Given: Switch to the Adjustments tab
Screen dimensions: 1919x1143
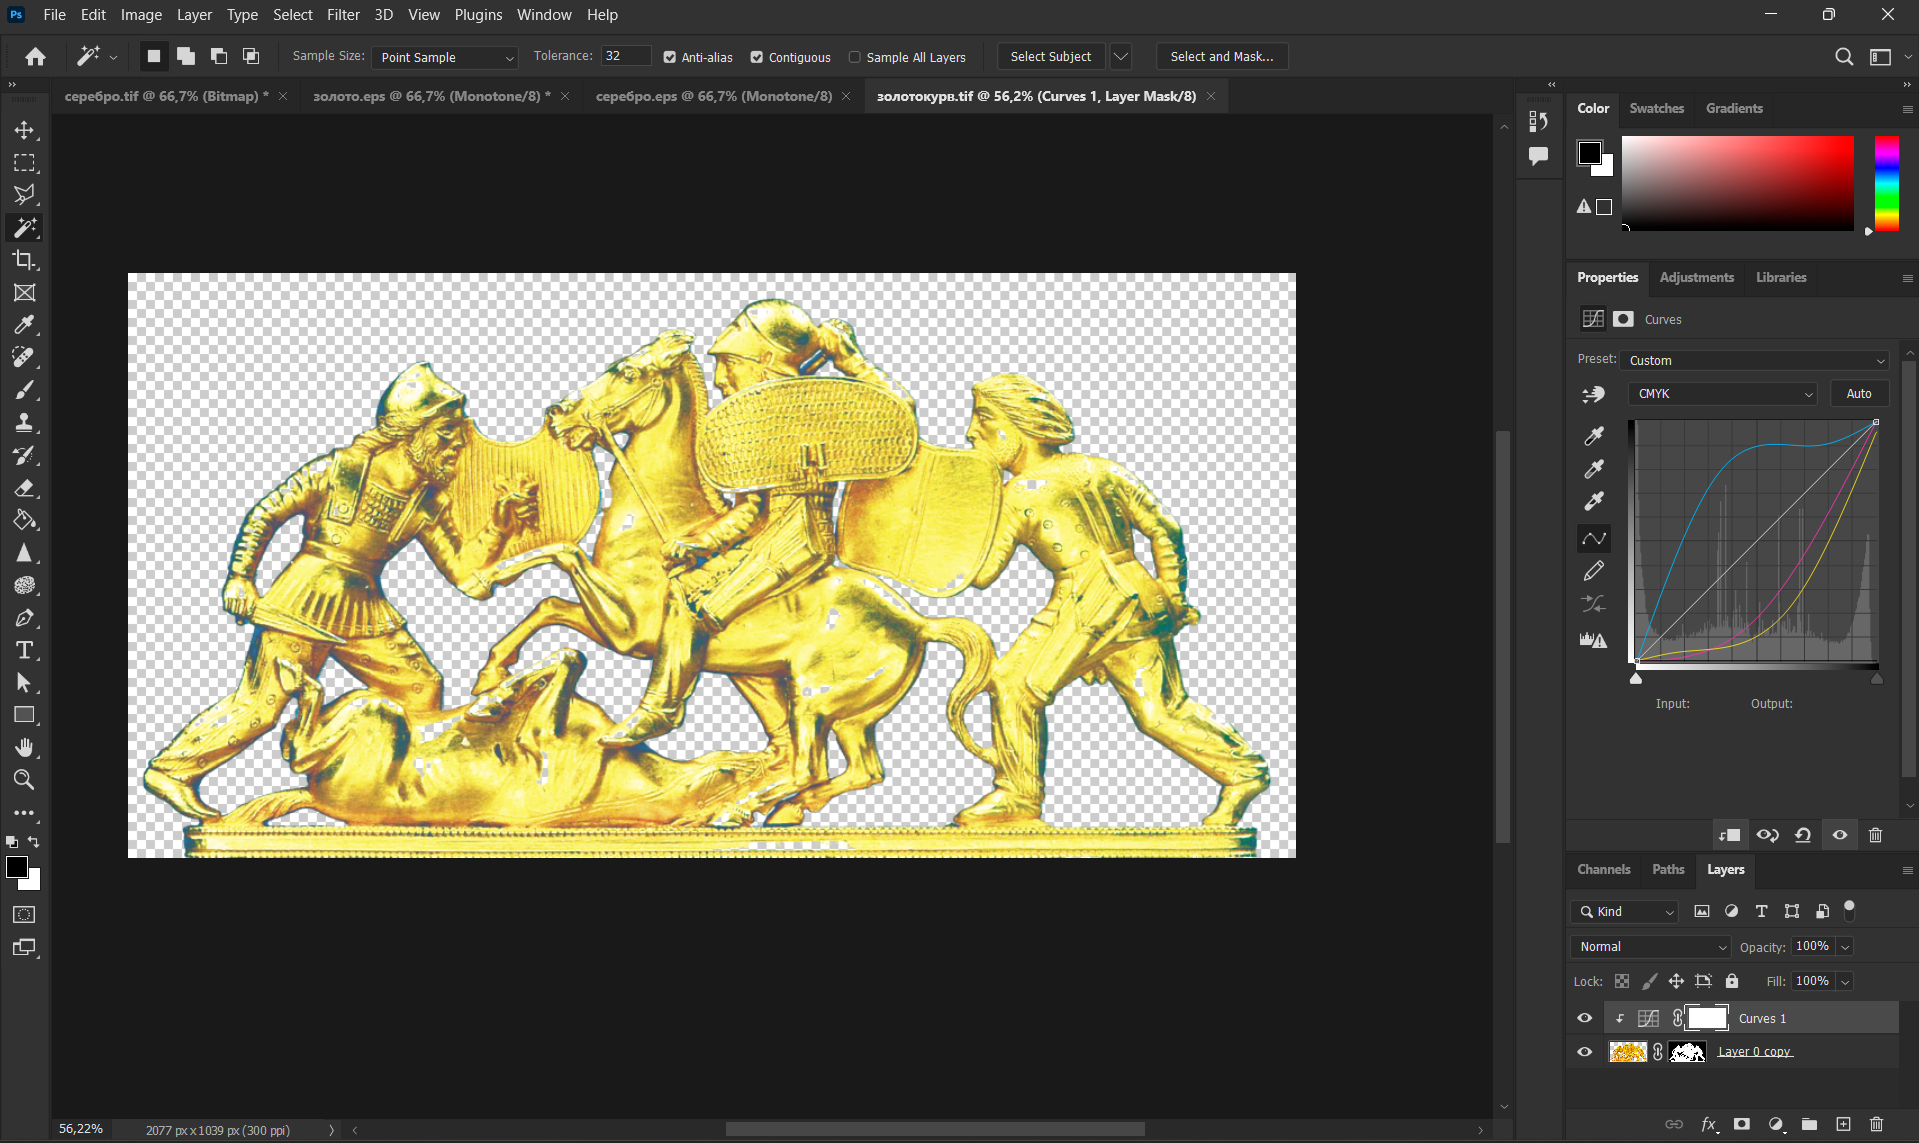Looking at the screenshot, I should click(1696, 277).
